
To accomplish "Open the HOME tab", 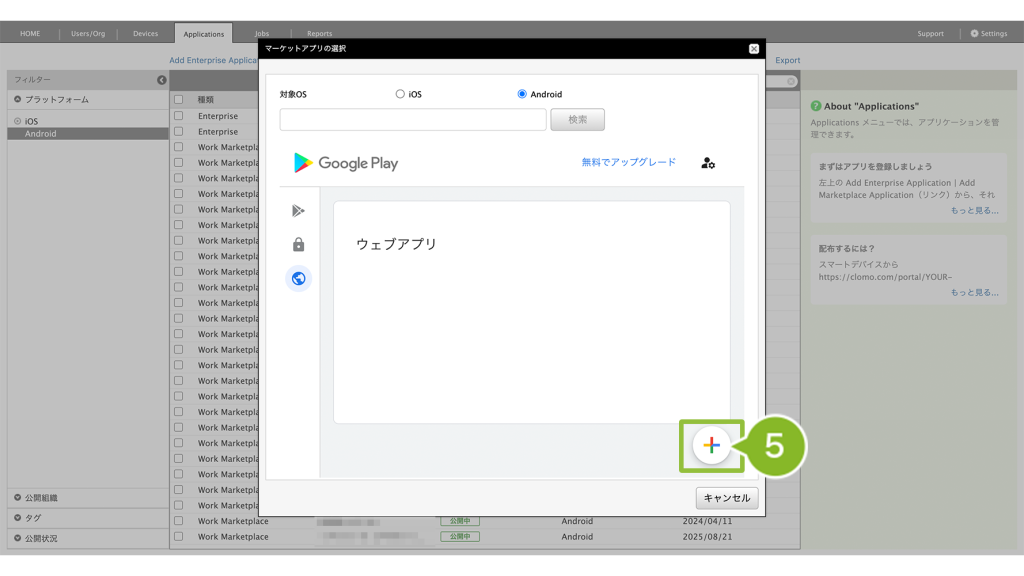I will click(31, 33).
